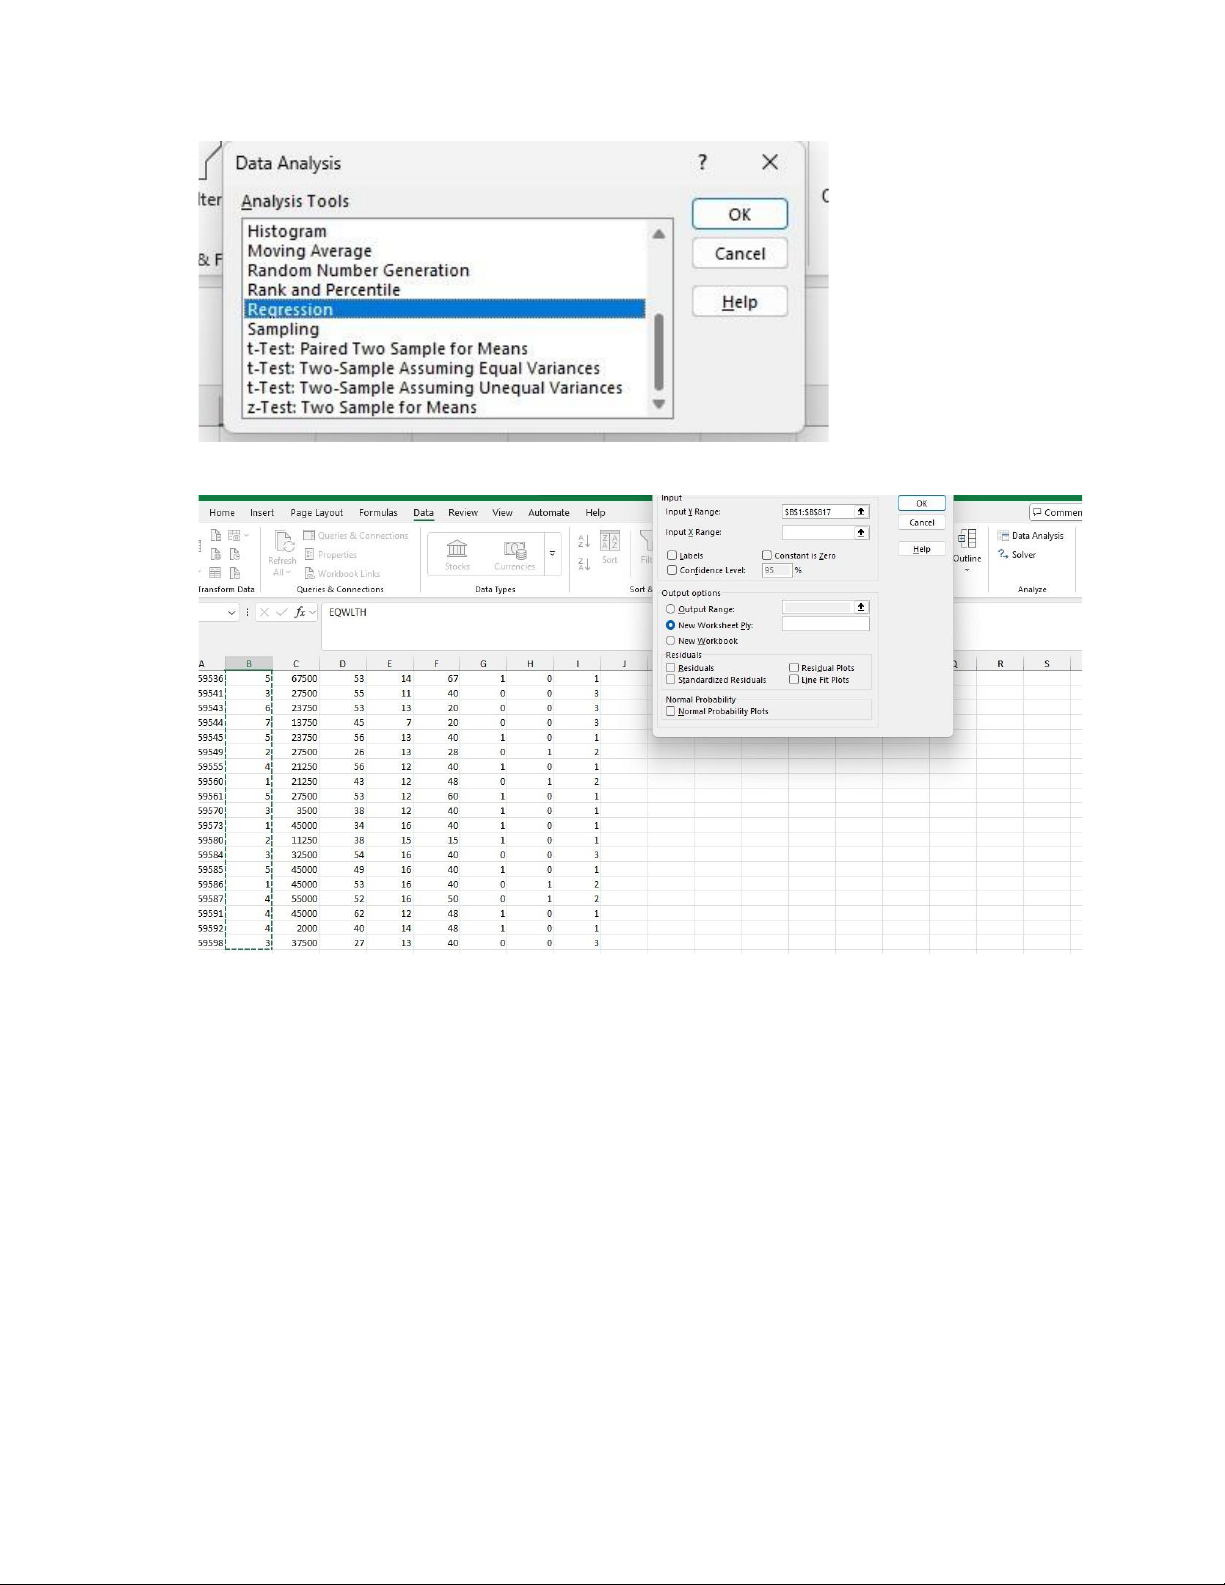Click the Solver icon in Analyze group
This screenshot has height=1585, width=1225.
click(1017, 555)
